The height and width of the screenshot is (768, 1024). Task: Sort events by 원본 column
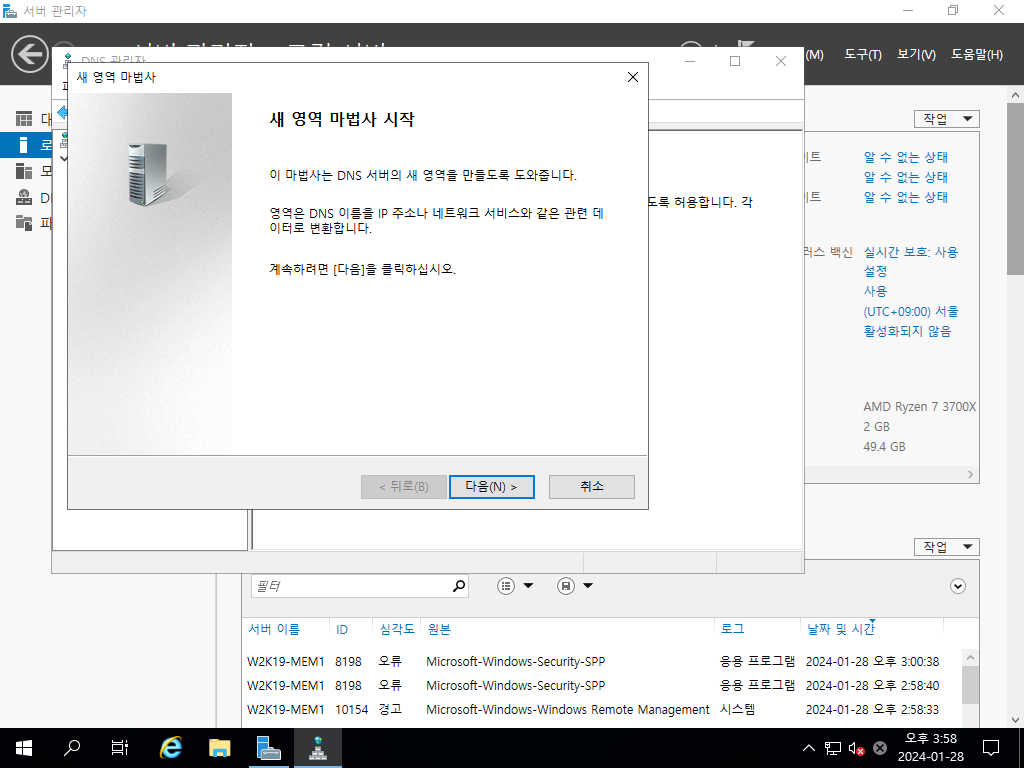(x=439, y=629)
